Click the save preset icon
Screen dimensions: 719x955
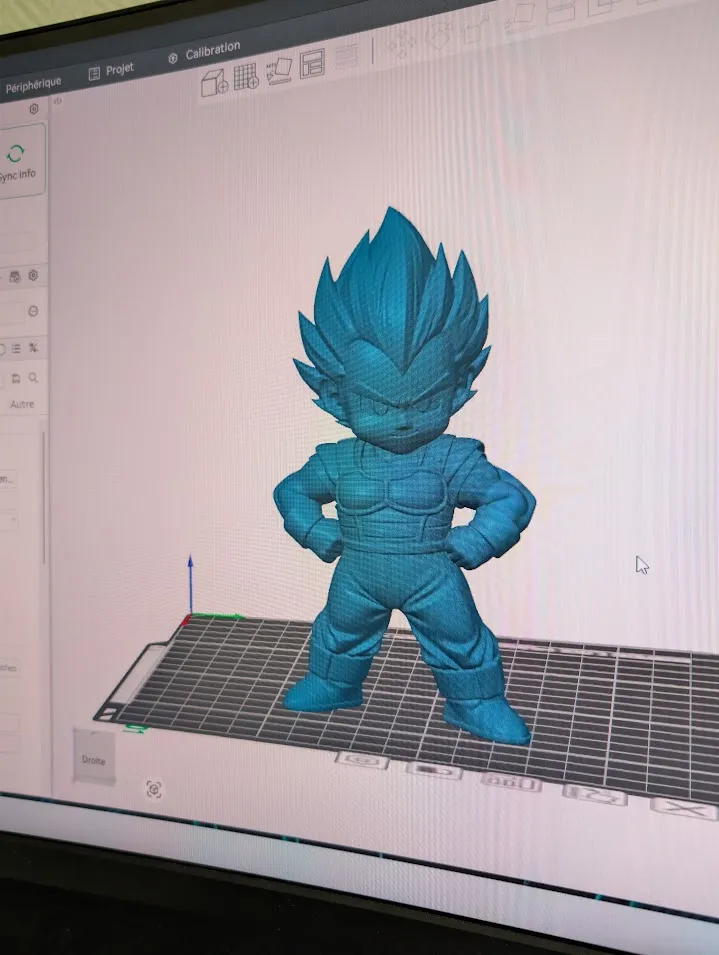coord(16,379)
